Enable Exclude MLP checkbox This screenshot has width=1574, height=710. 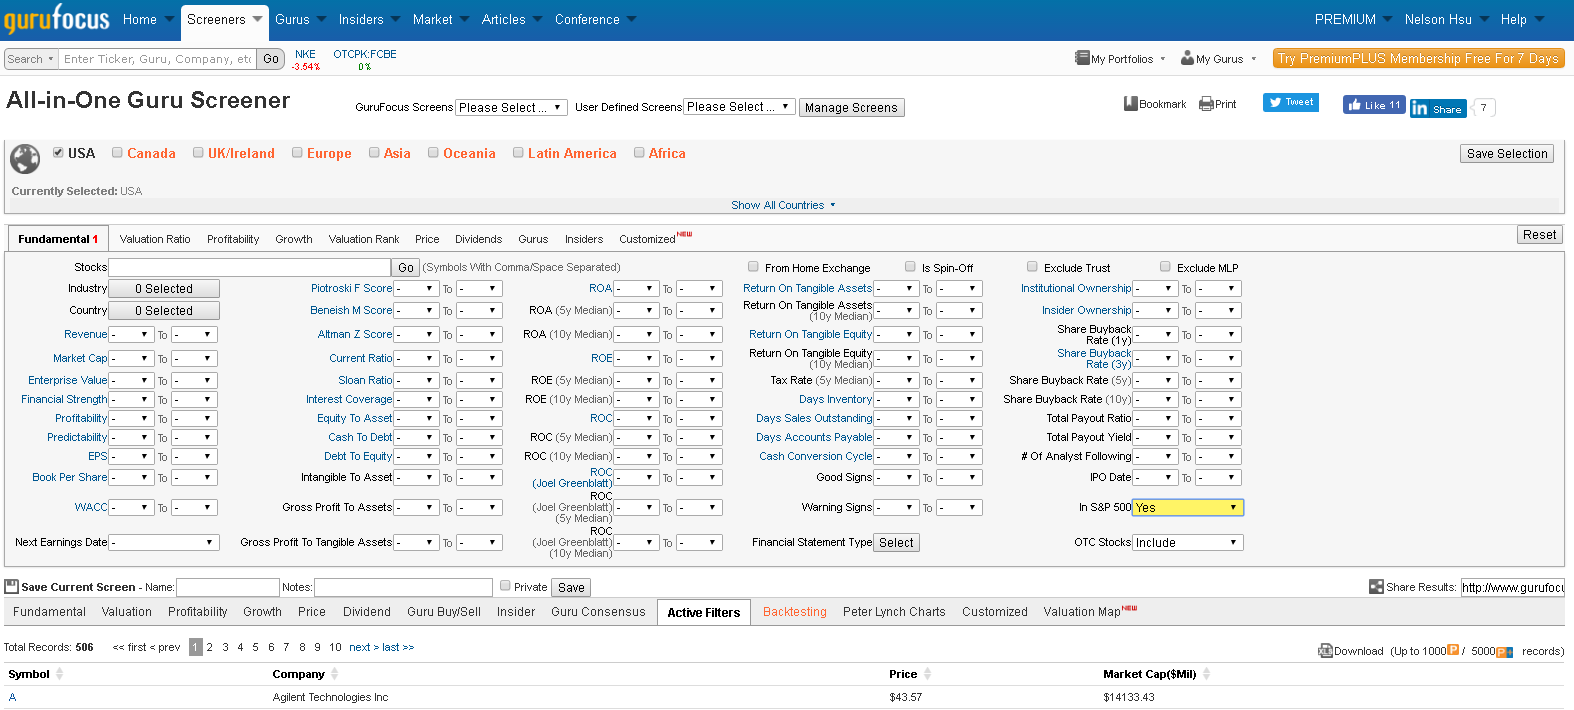(1165, 266)
